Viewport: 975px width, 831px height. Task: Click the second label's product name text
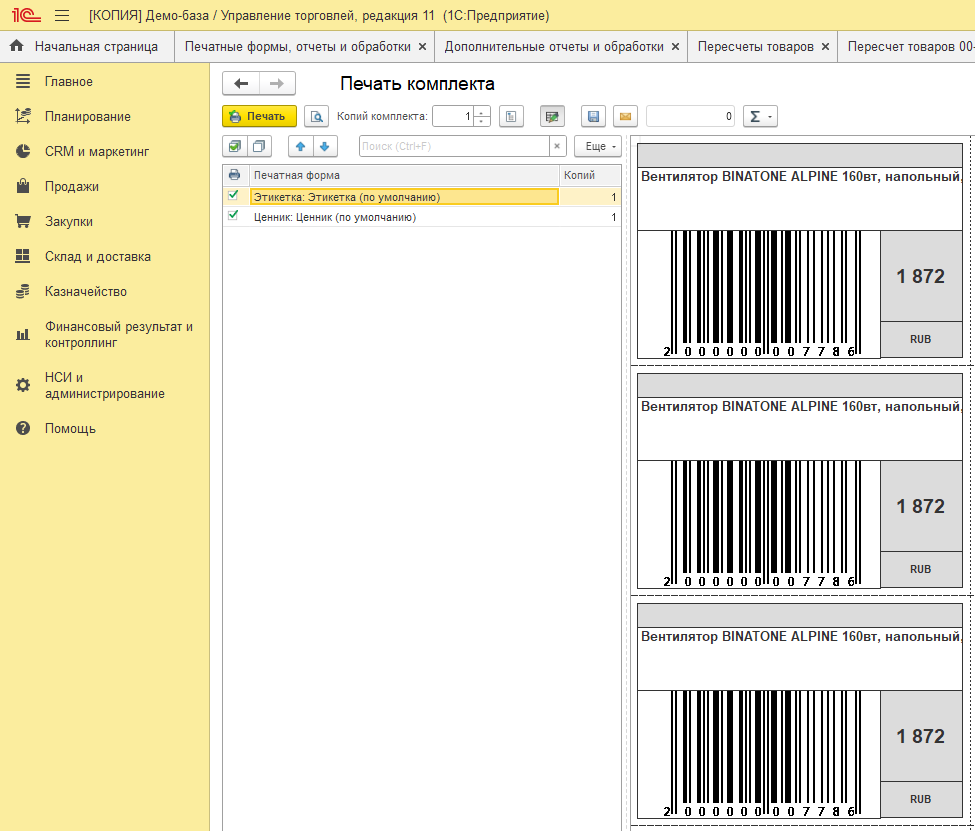click(801, 407)
